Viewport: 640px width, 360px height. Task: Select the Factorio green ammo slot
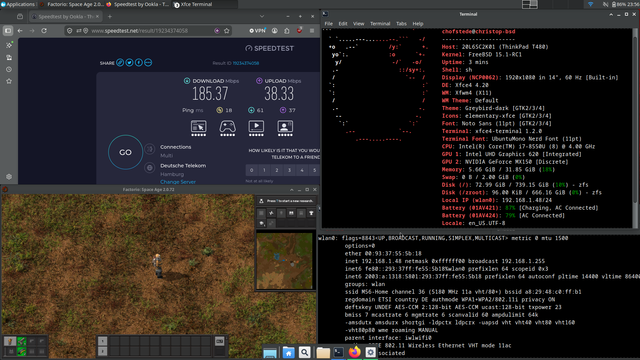tap(21, 351)
